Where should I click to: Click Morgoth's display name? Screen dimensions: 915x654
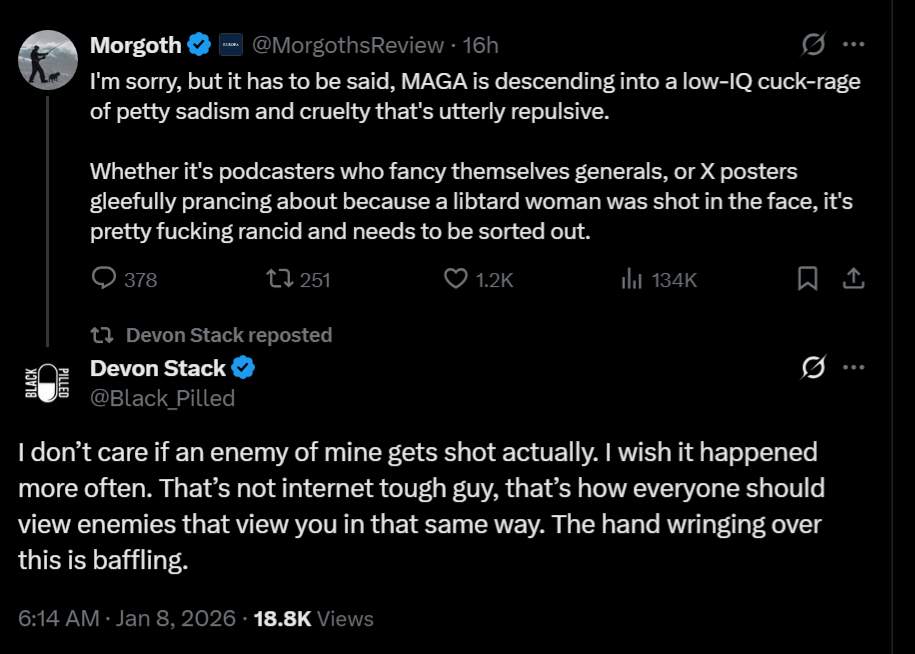pos(136,45)
